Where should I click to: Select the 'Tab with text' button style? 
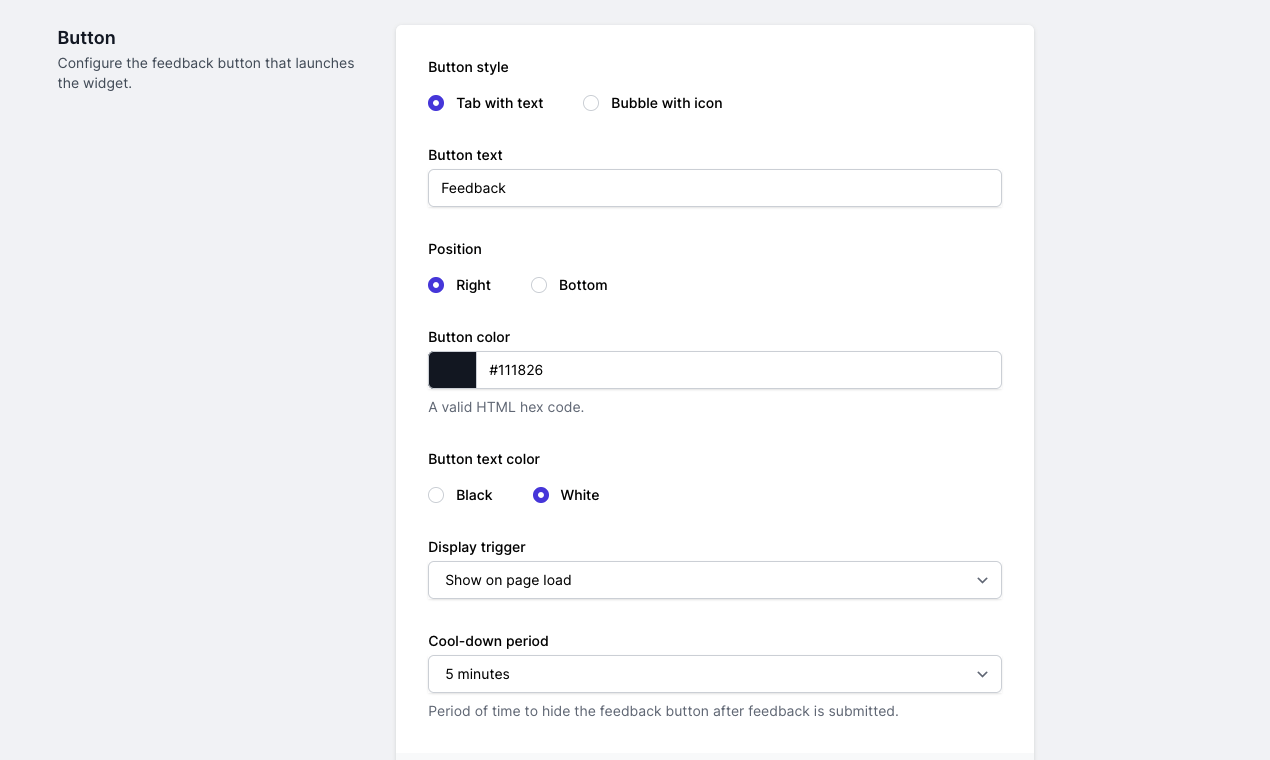point(436,103)
